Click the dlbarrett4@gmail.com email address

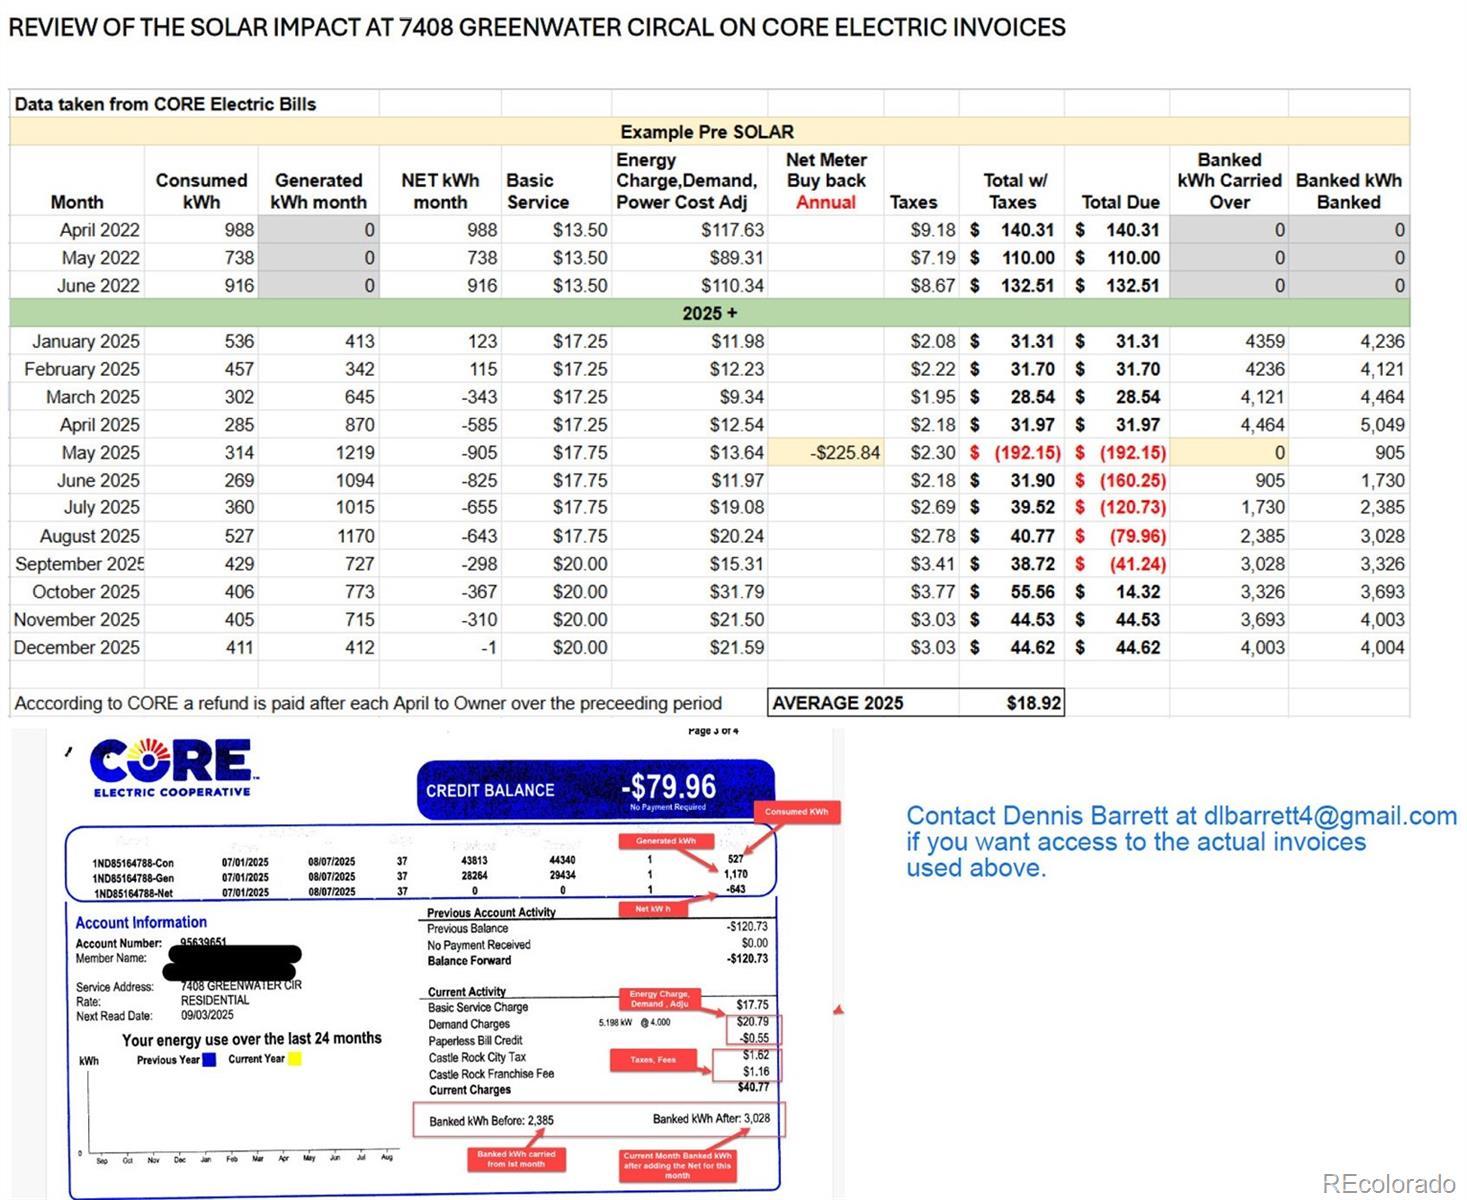pos(1330,816)
